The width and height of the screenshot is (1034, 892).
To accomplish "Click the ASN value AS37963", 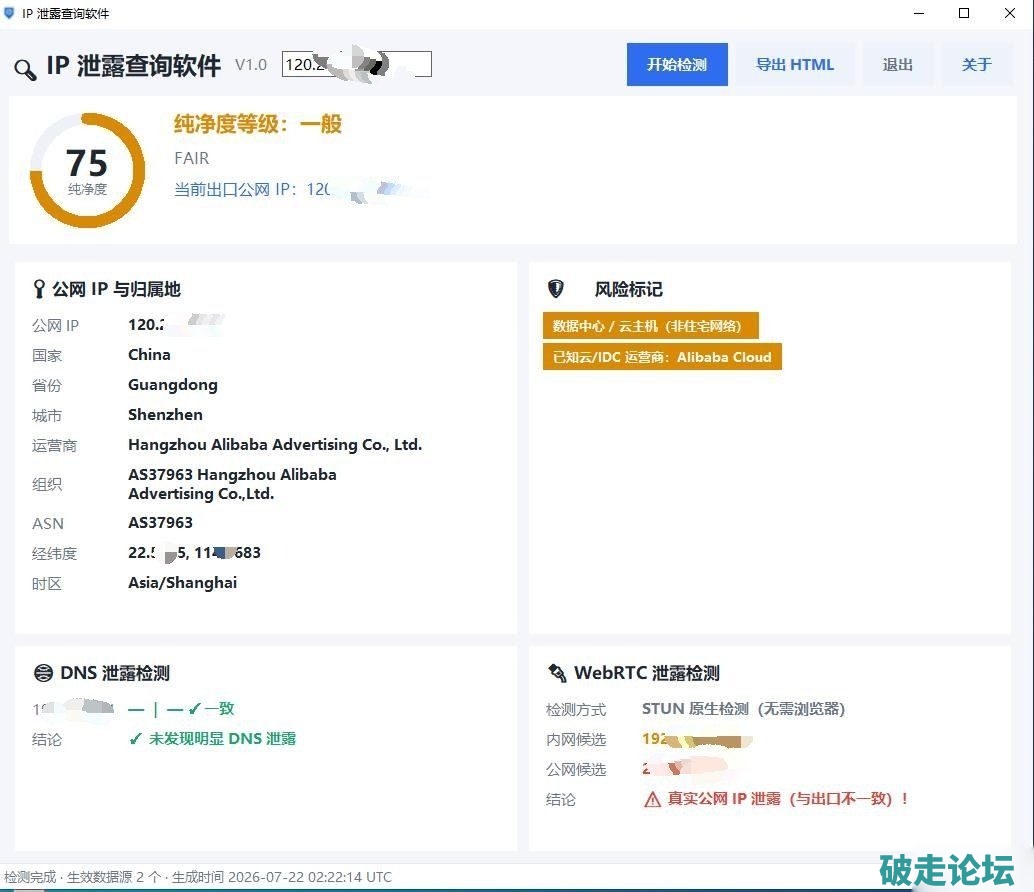I will point(160,523).
